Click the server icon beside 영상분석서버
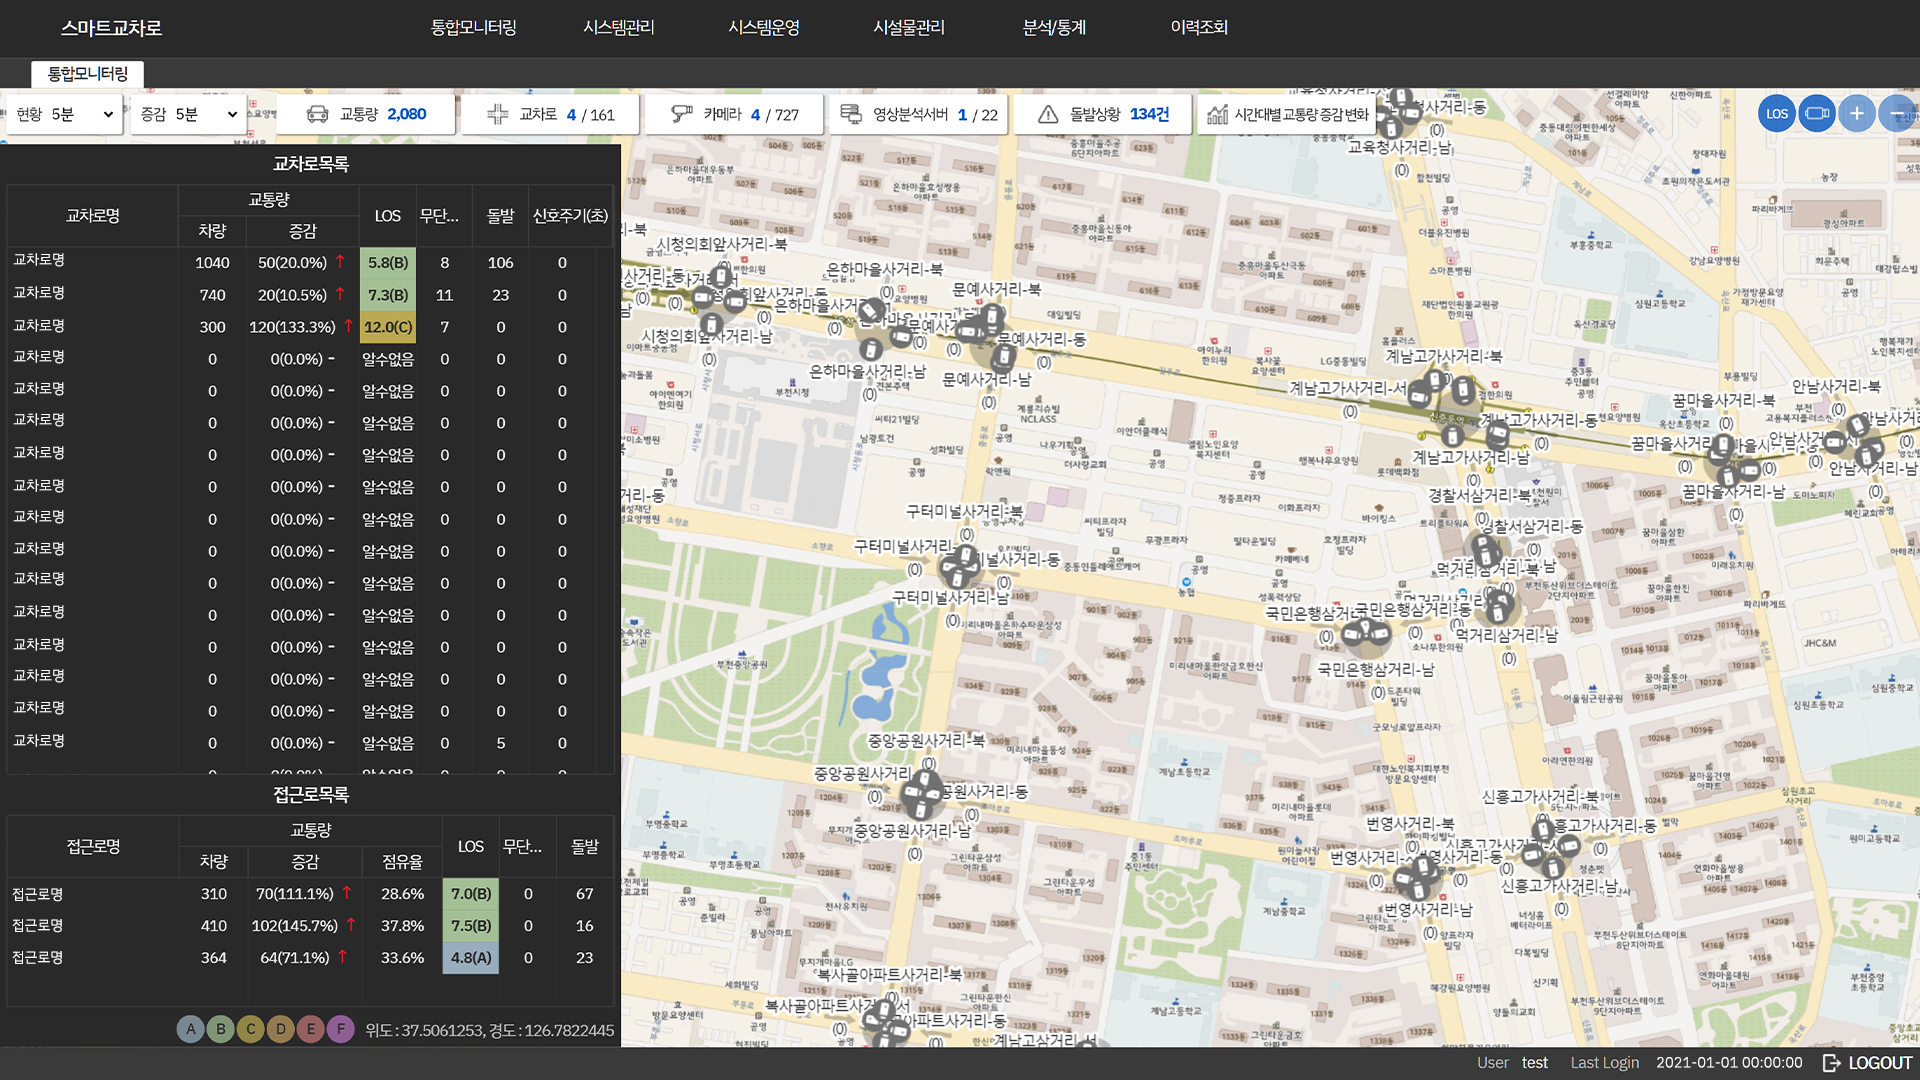The height and width of the screenshot is (1080, 1920). point(851,114)
